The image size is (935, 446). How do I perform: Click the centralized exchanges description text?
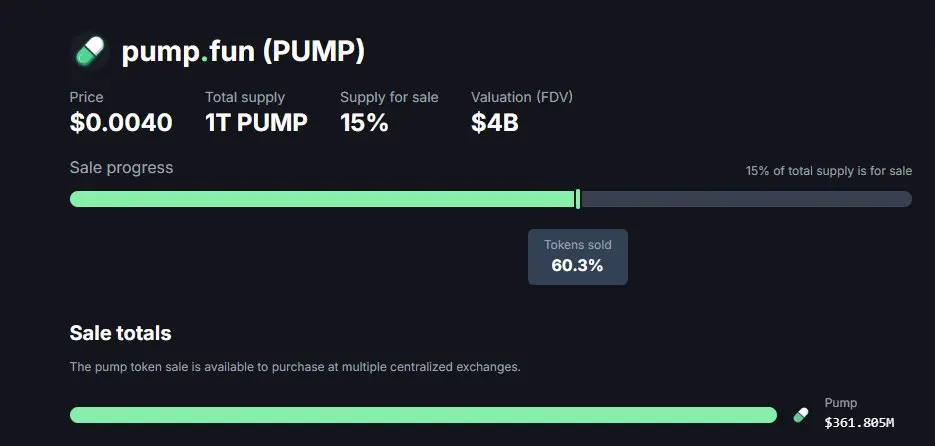(295, 367)
